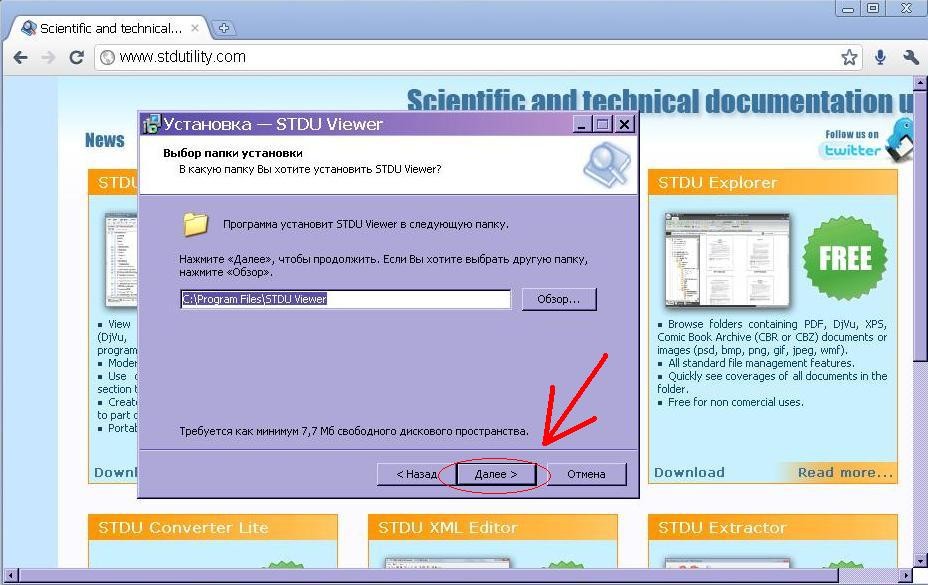Image resolution: width=928 pixels, height=585 pixels.
Task: Click the STDU Explorer screenshot thumbnail
Action: 727,260
